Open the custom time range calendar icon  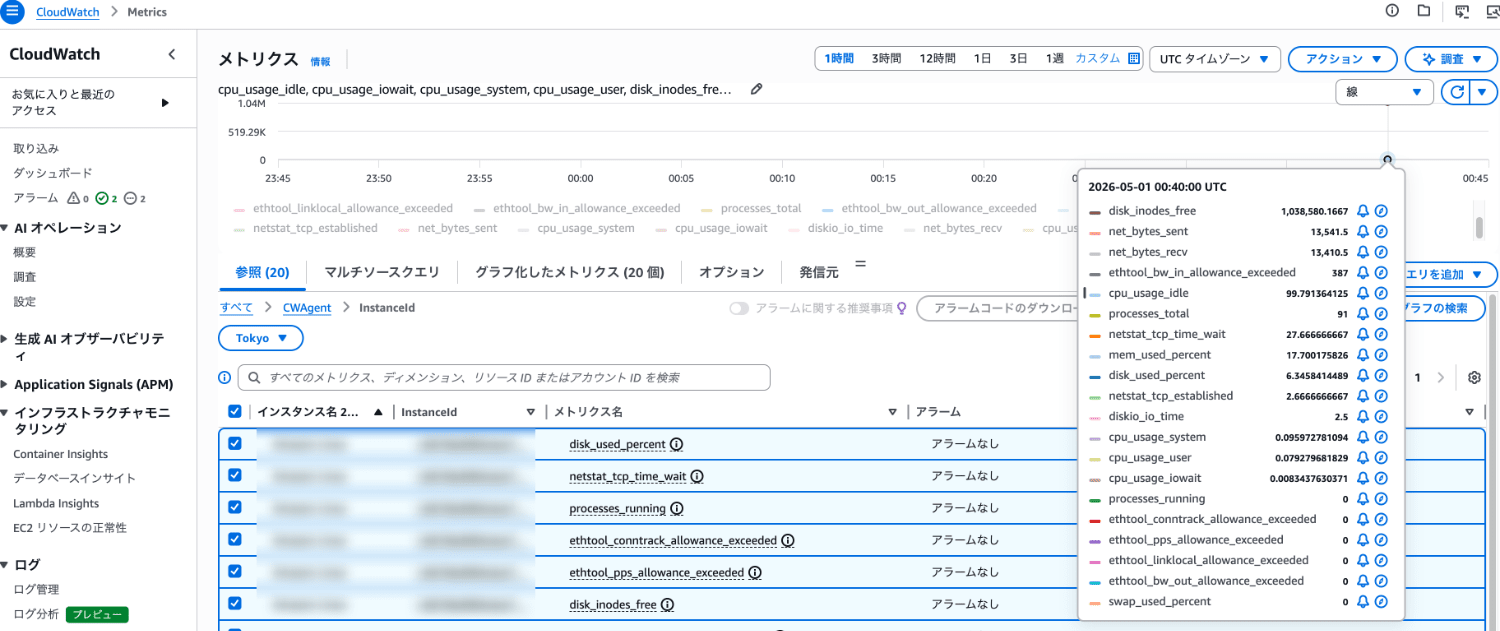pyautogui.click(x=1134, y=58)
